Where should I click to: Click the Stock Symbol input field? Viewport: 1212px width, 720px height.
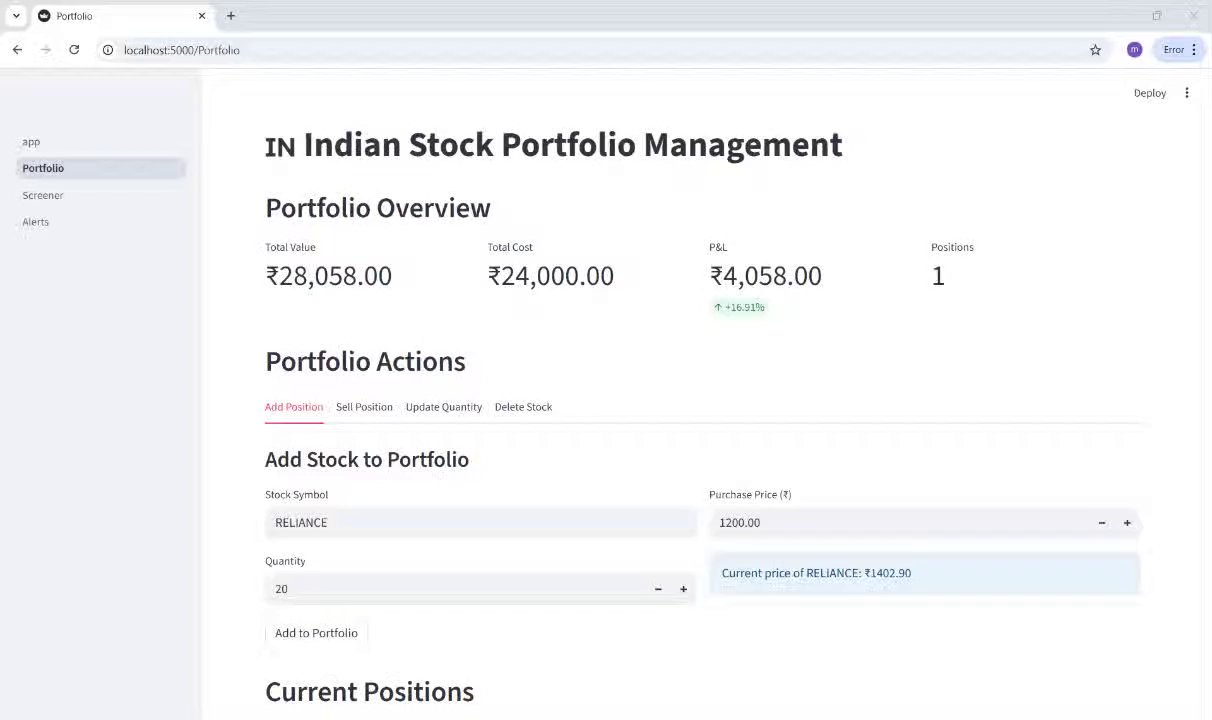480,523
